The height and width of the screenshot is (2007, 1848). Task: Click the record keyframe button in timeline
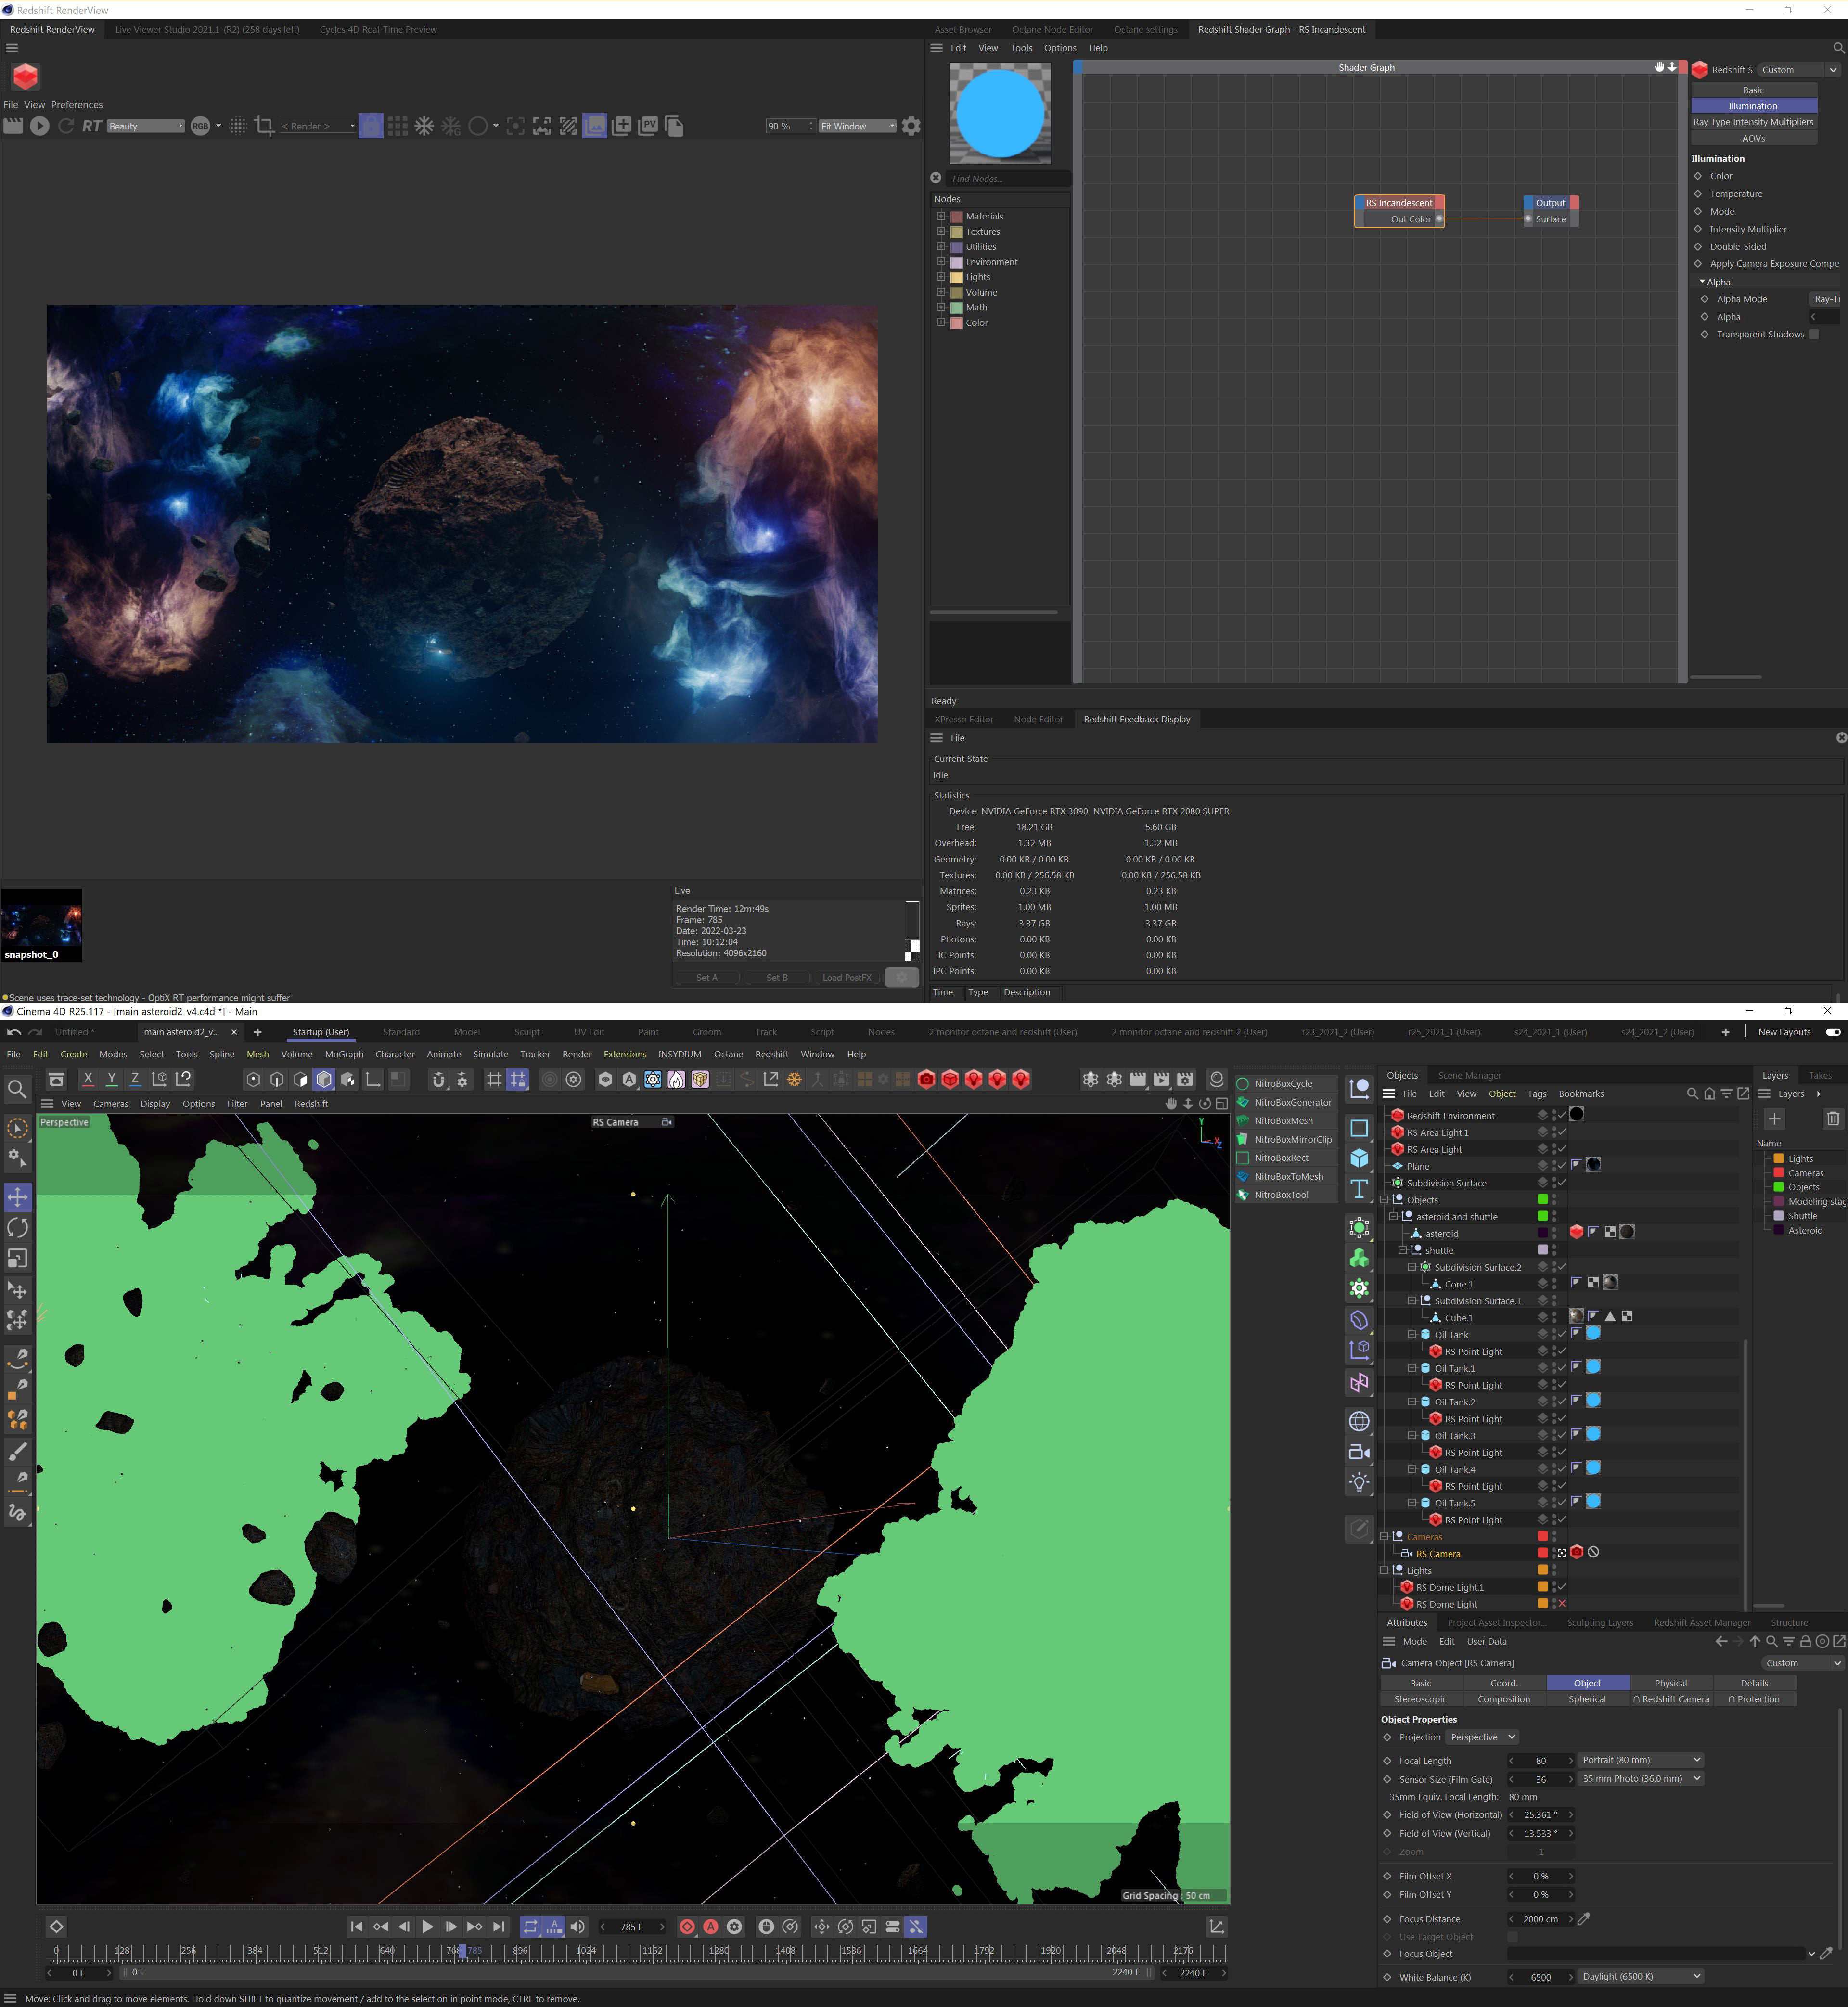(x=687, y=1926)
